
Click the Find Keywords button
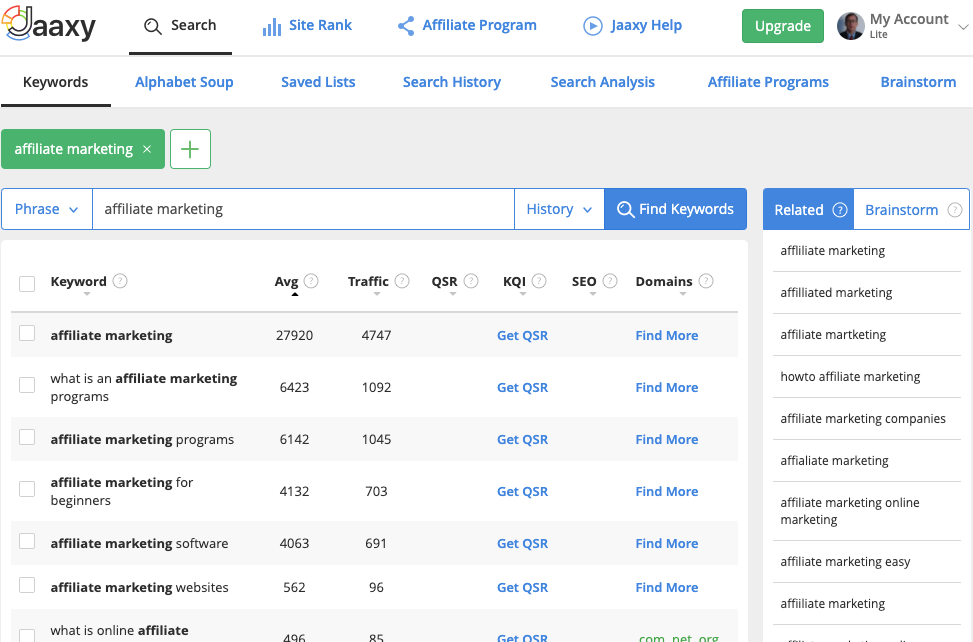click(x=676, y=209)
